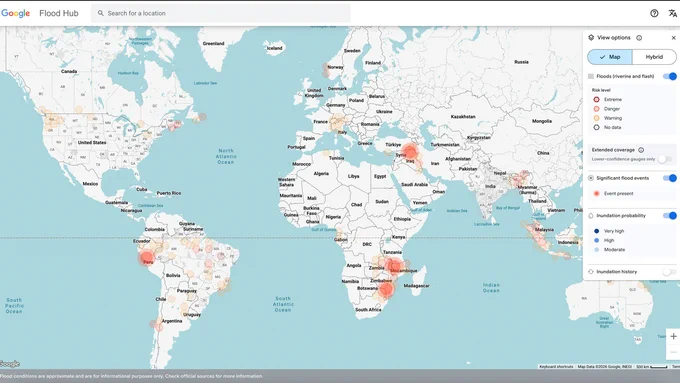Close the View options panel
680x383 pixels.
point(673,38)
